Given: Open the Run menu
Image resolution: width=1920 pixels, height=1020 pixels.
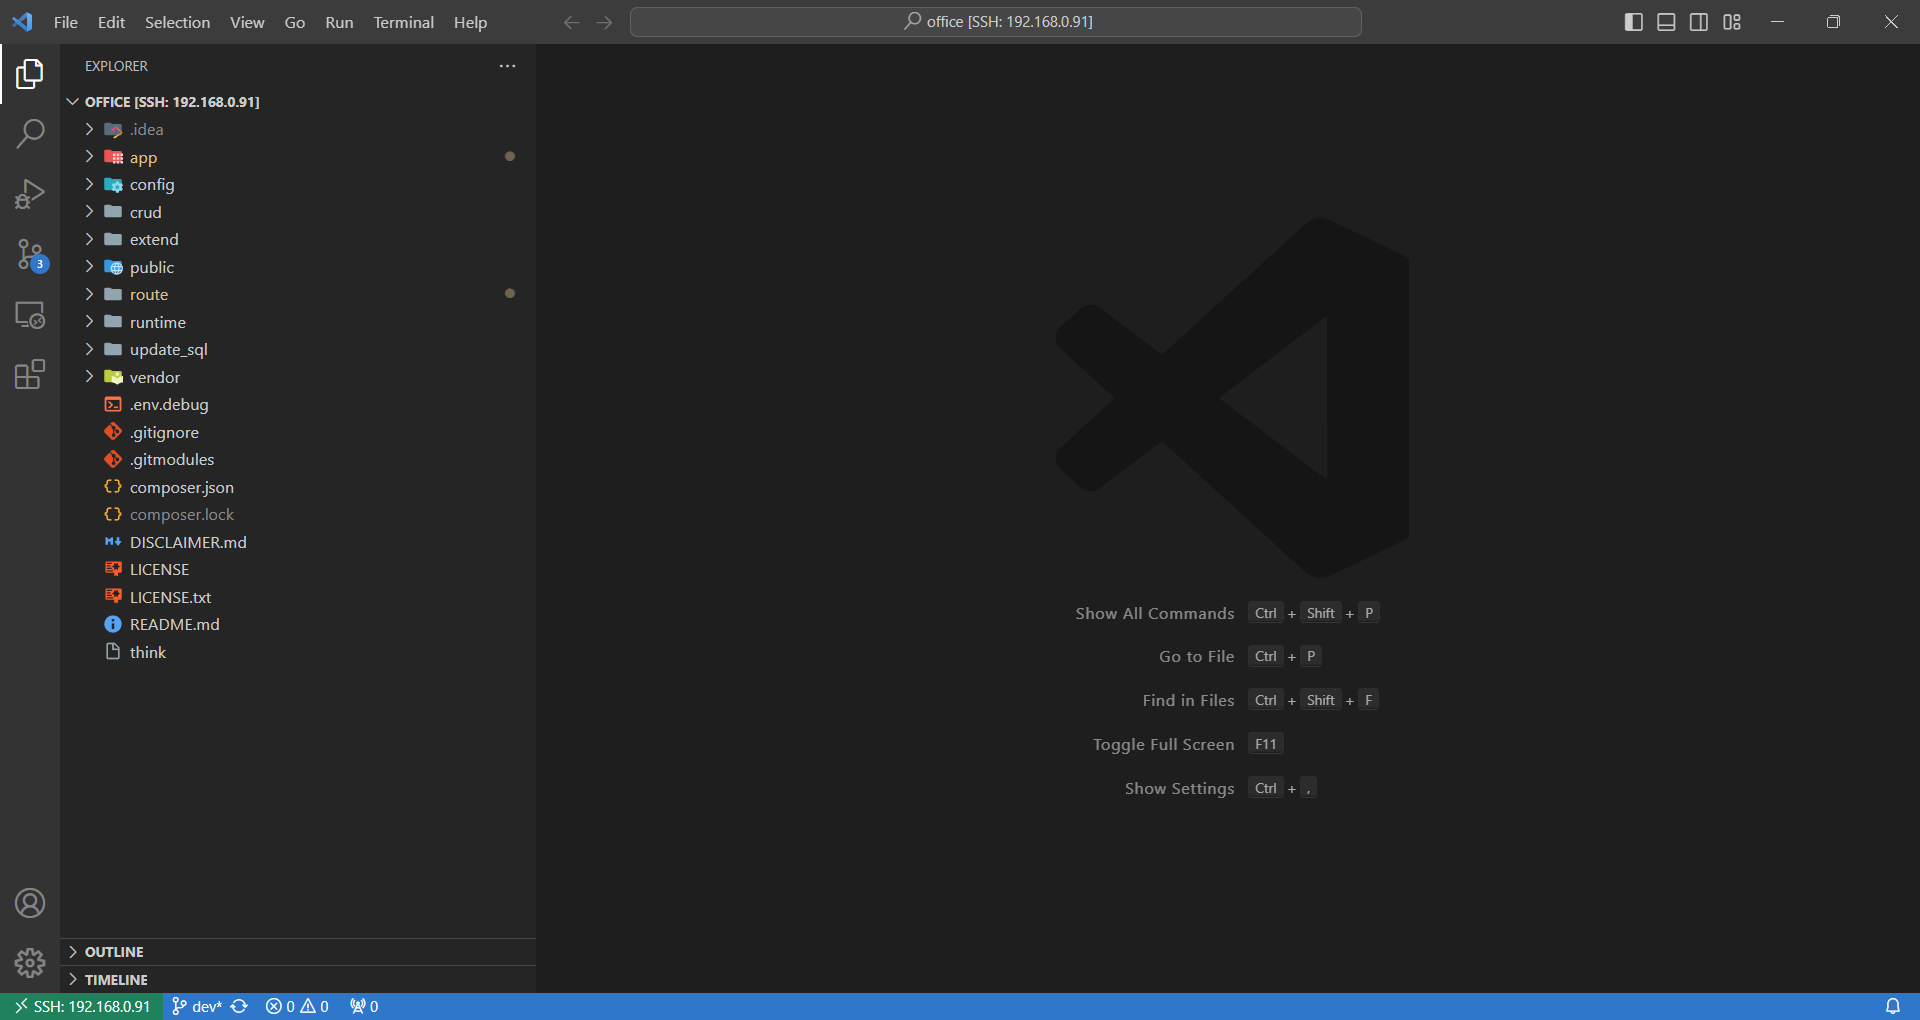Looking at the screenshot, I should [339, 22].
